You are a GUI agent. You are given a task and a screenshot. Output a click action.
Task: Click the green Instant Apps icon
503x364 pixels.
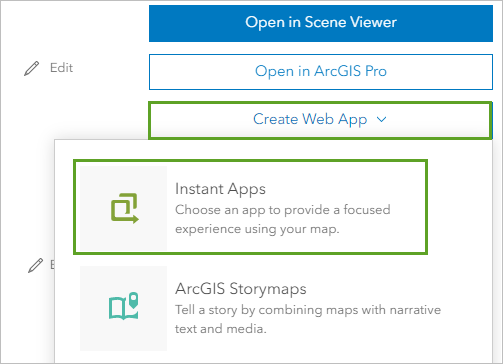point(124,208)
